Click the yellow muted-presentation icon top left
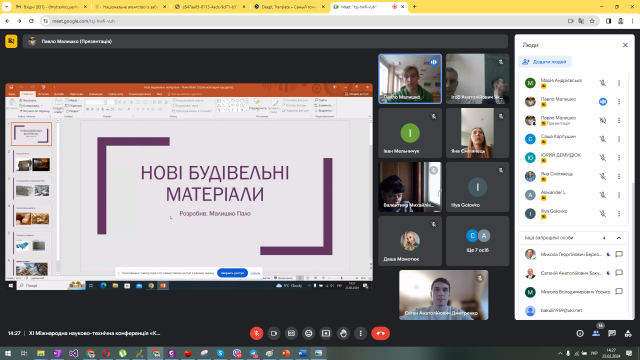This screenshot has width=640, height=360. 11,41
